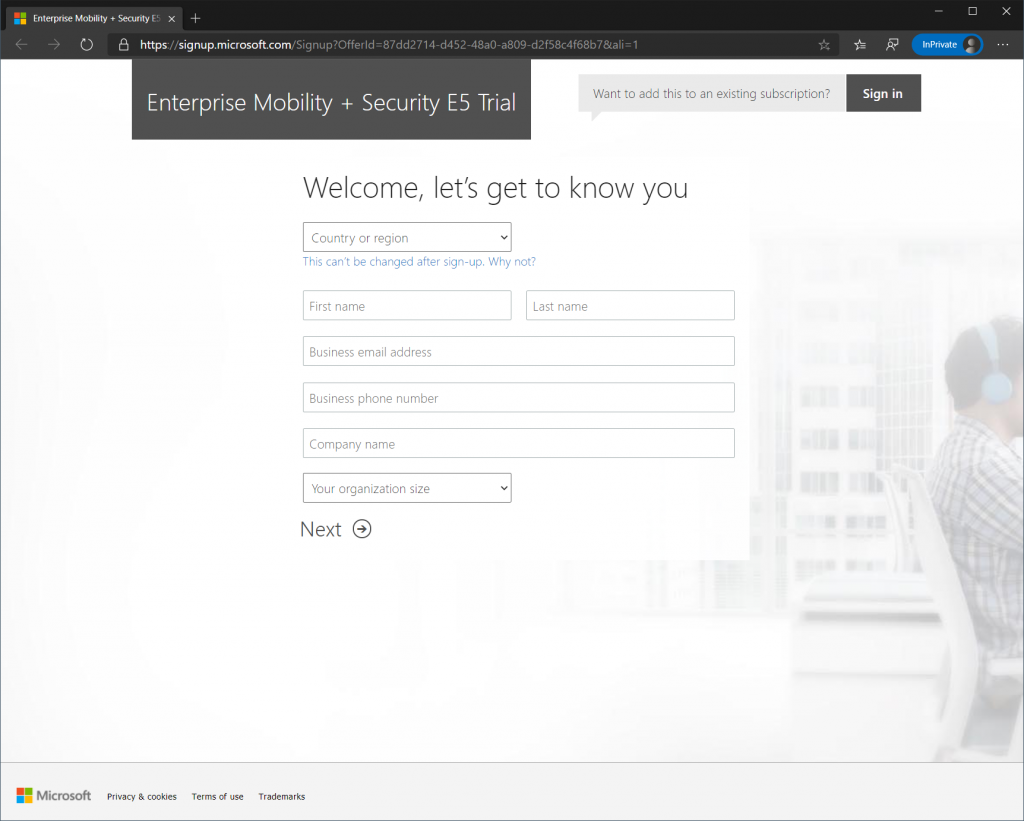
Task: Open the 'Why not?' link
Action: (511, 261)
